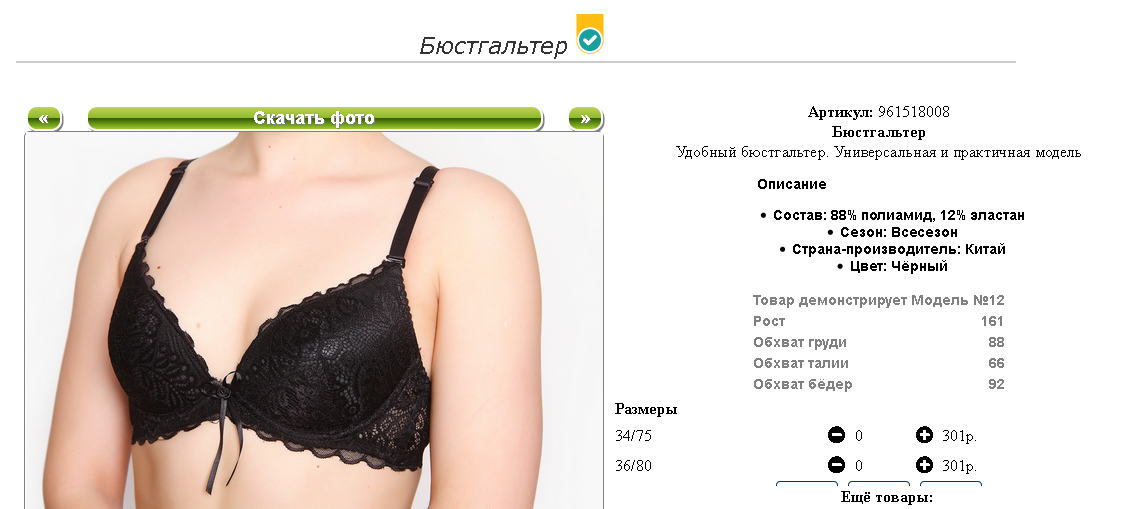The height and width of the screenshot is (509, 1135).
Task: Increase quantity for size 36/80
Action: (924, 465)
